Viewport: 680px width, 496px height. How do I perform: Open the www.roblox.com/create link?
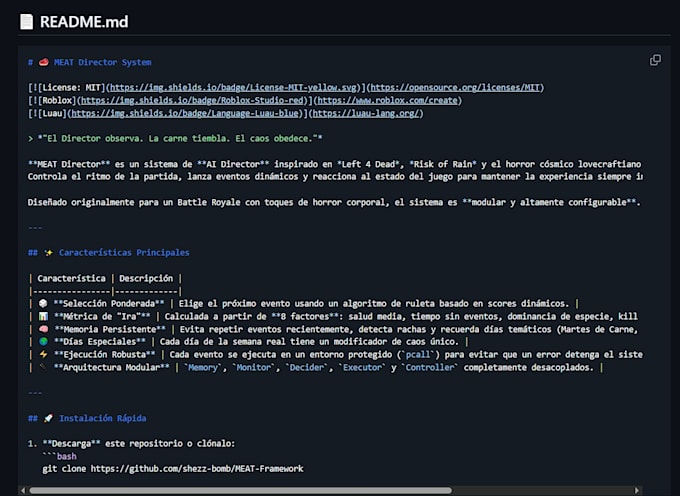tap(387, 101)
